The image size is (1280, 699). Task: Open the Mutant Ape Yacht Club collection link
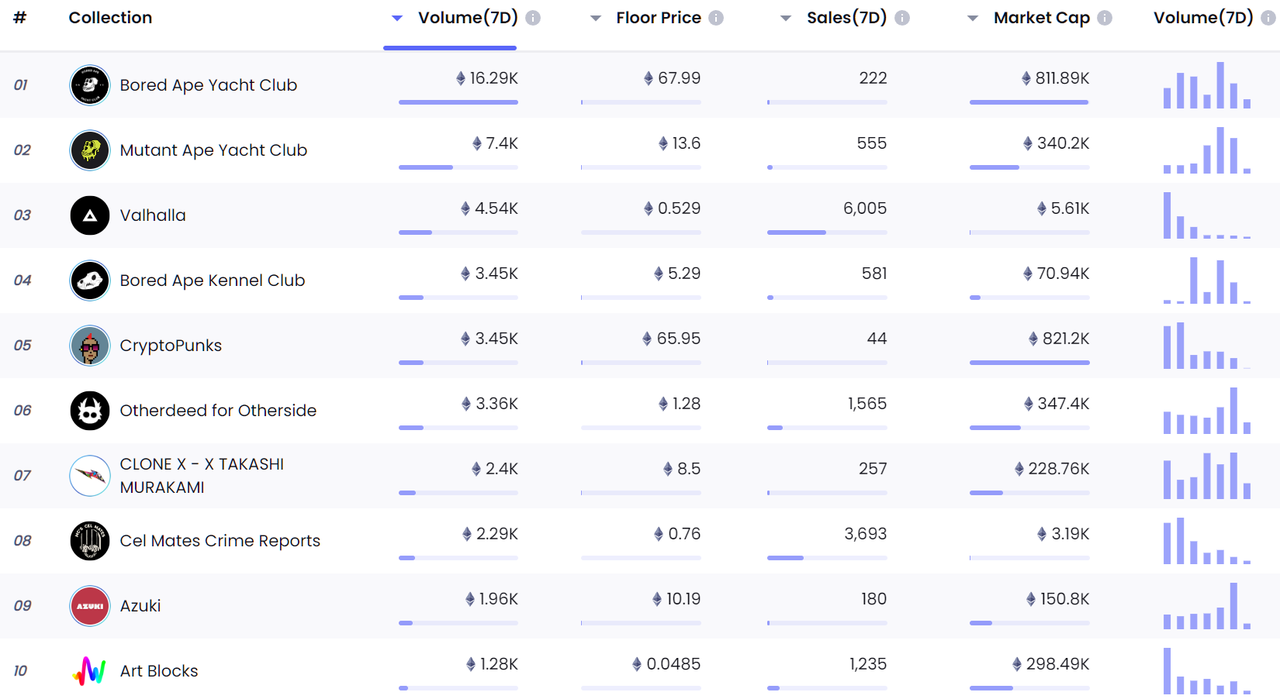tap(213, 150)
